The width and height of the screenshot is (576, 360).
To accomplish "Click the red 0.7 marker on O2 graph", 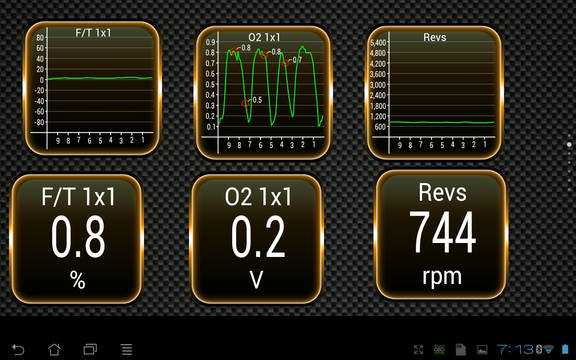I will pos(285,63).
